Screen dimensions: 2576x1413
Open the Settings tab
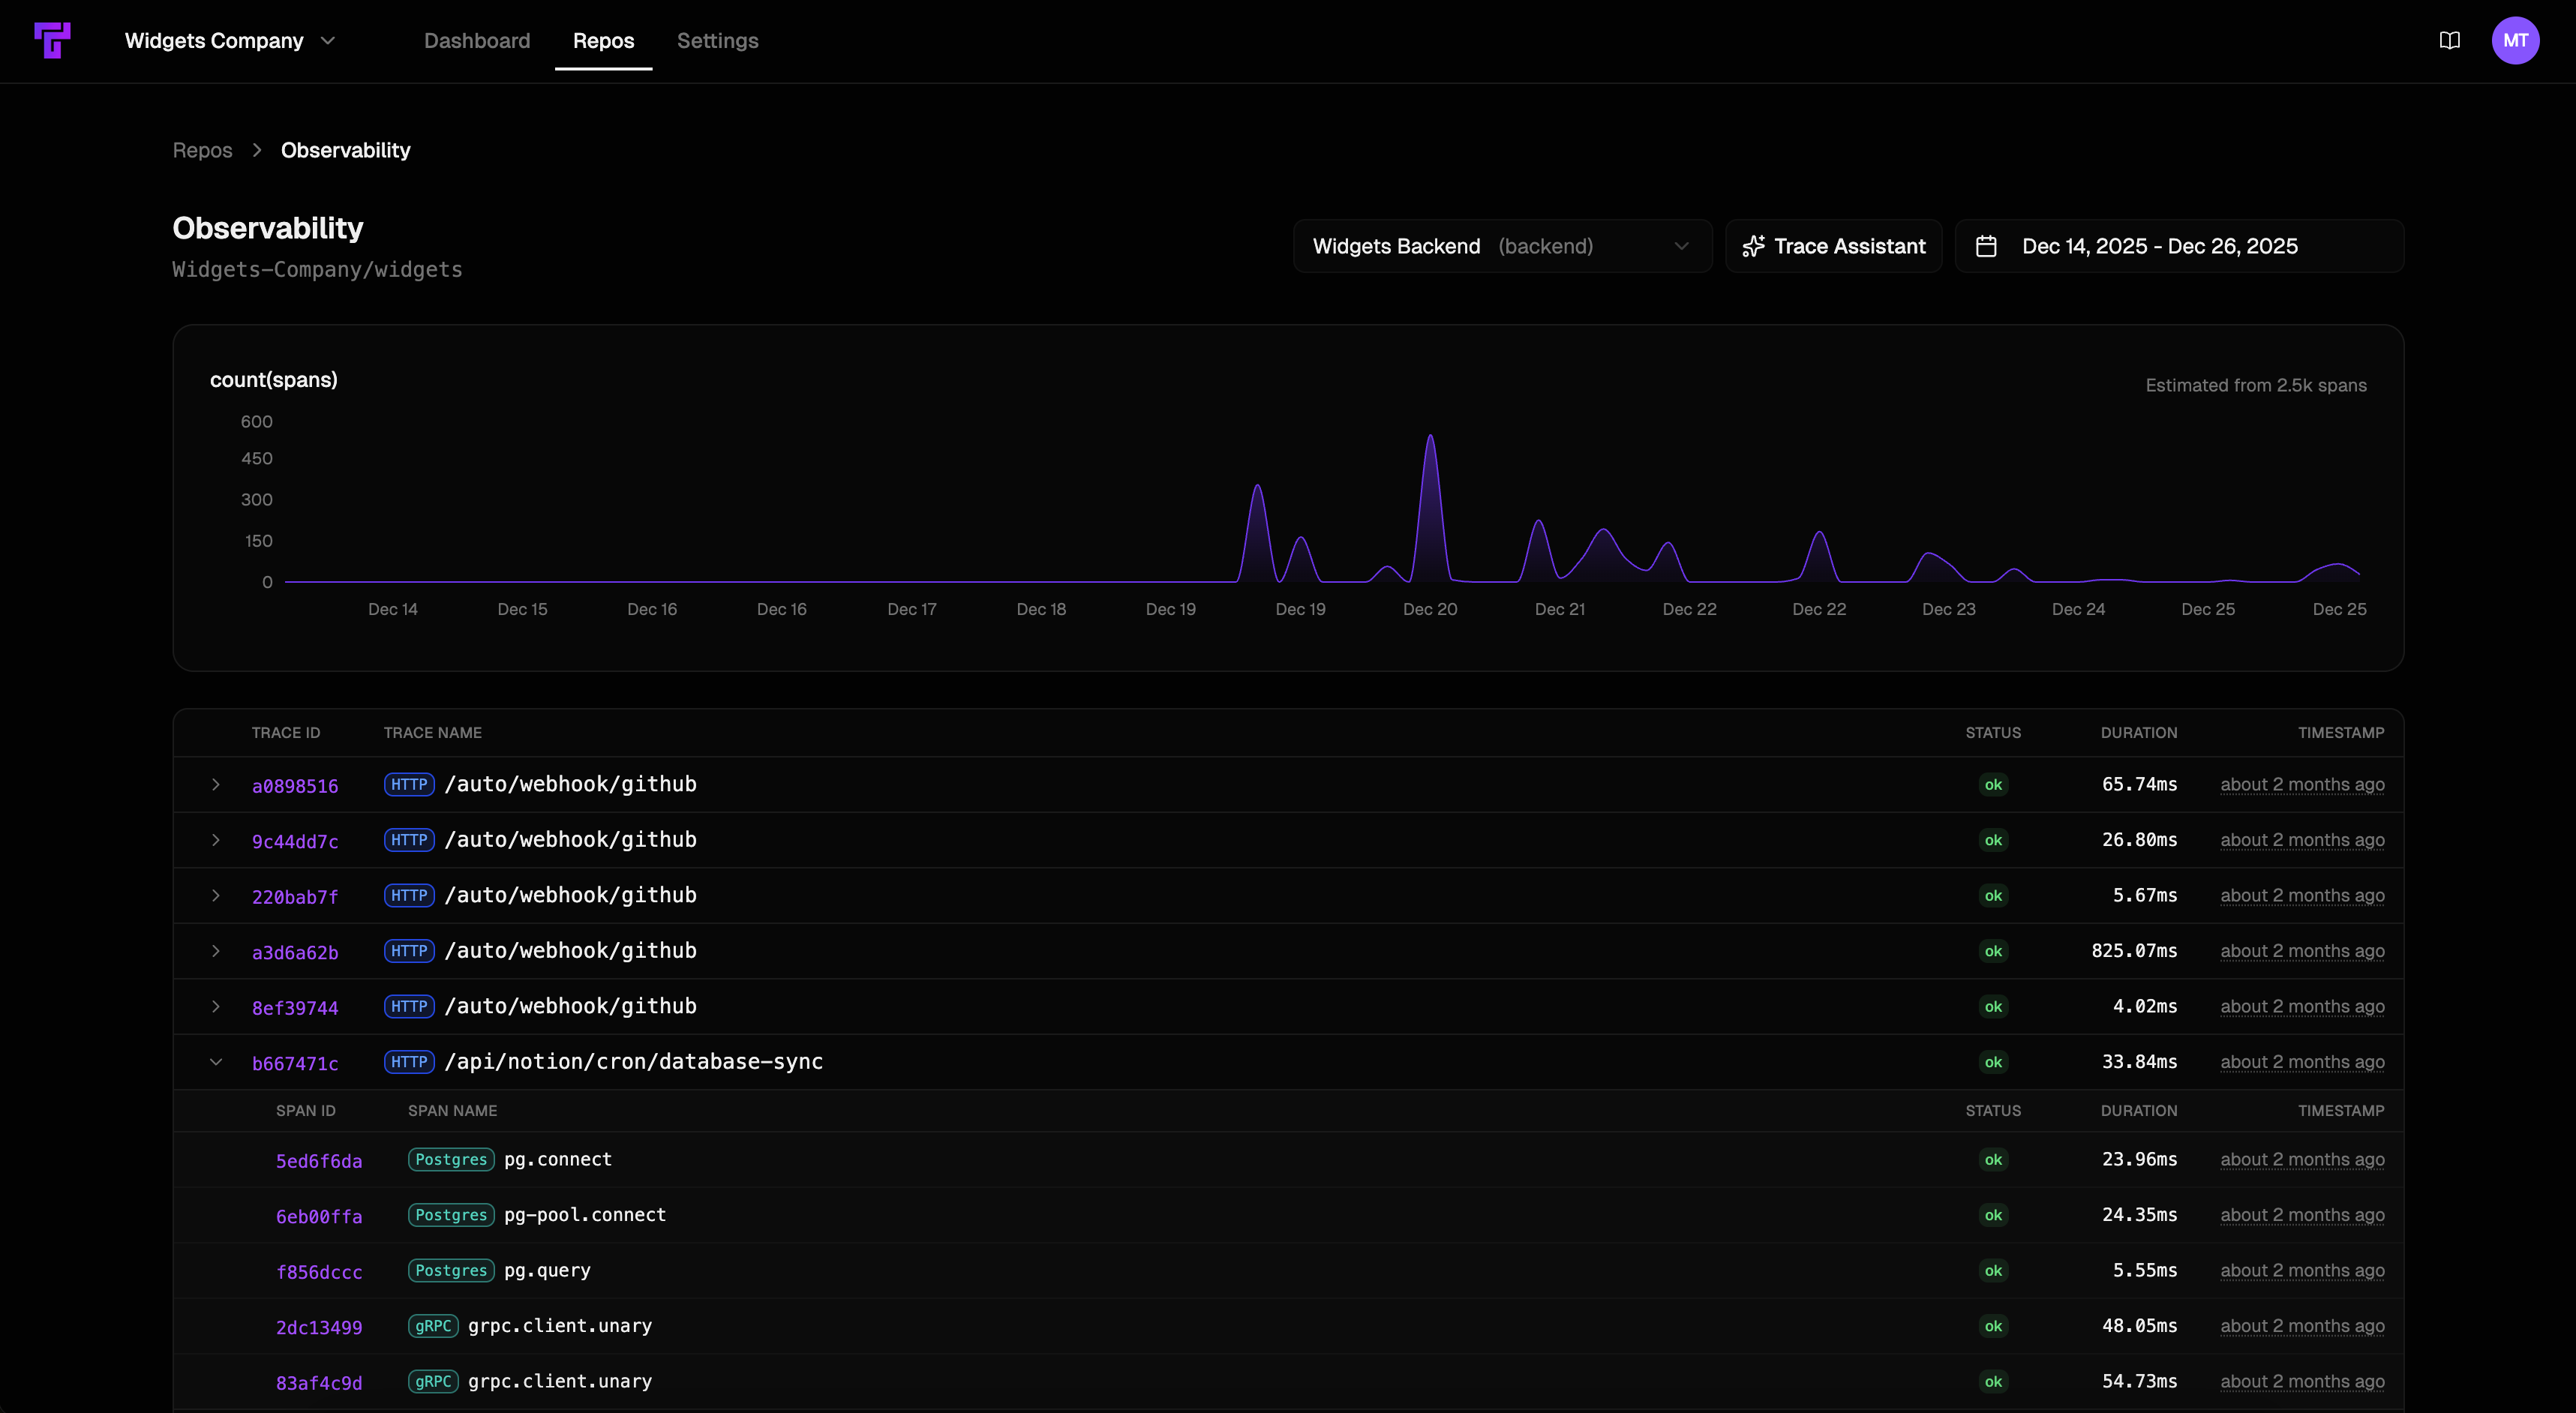click(x=717, y=41)
